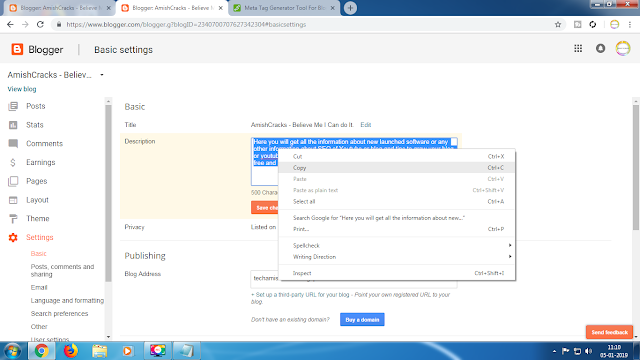
Task: Click the Save changes button
Action: (265, 208)
